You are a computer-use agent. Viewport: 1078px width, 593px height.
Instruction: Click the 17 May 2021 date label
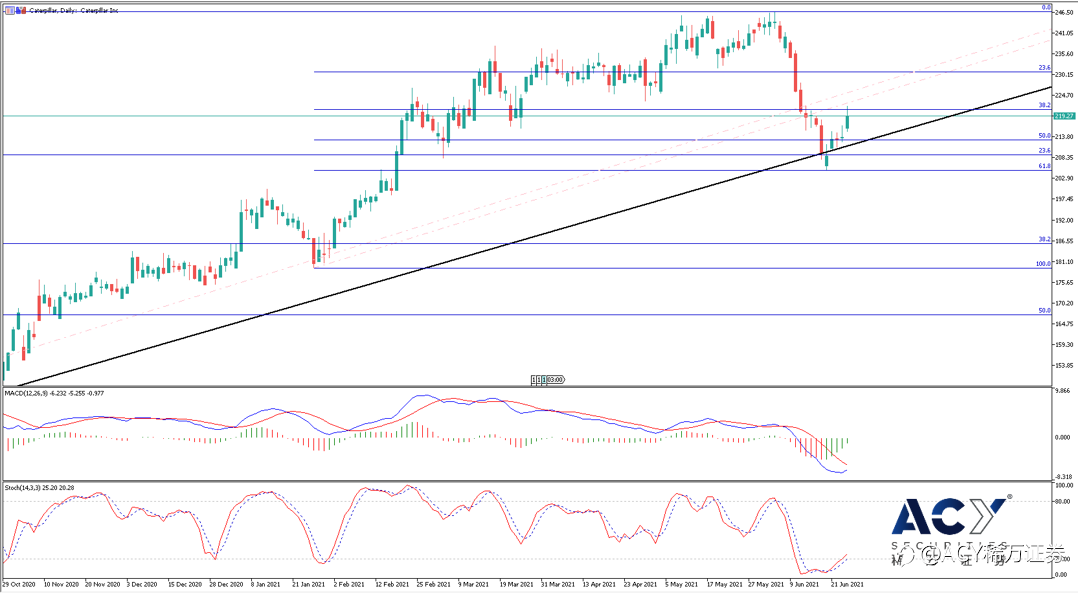(724, 585)
